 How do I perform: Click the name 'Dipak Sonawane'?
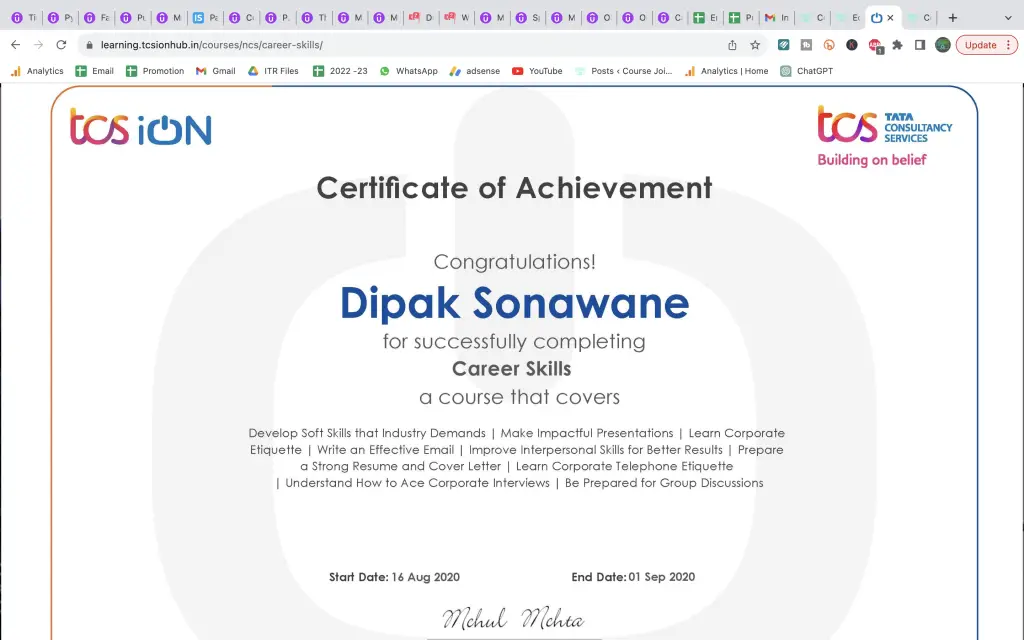click(515, 303)
